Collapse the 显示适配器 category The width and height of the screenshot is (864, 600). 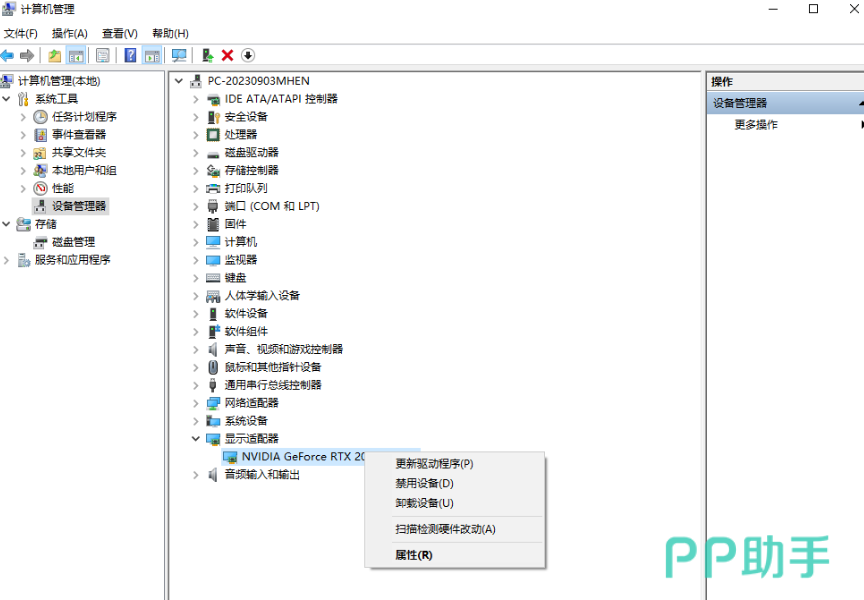(x=196, y=439)
